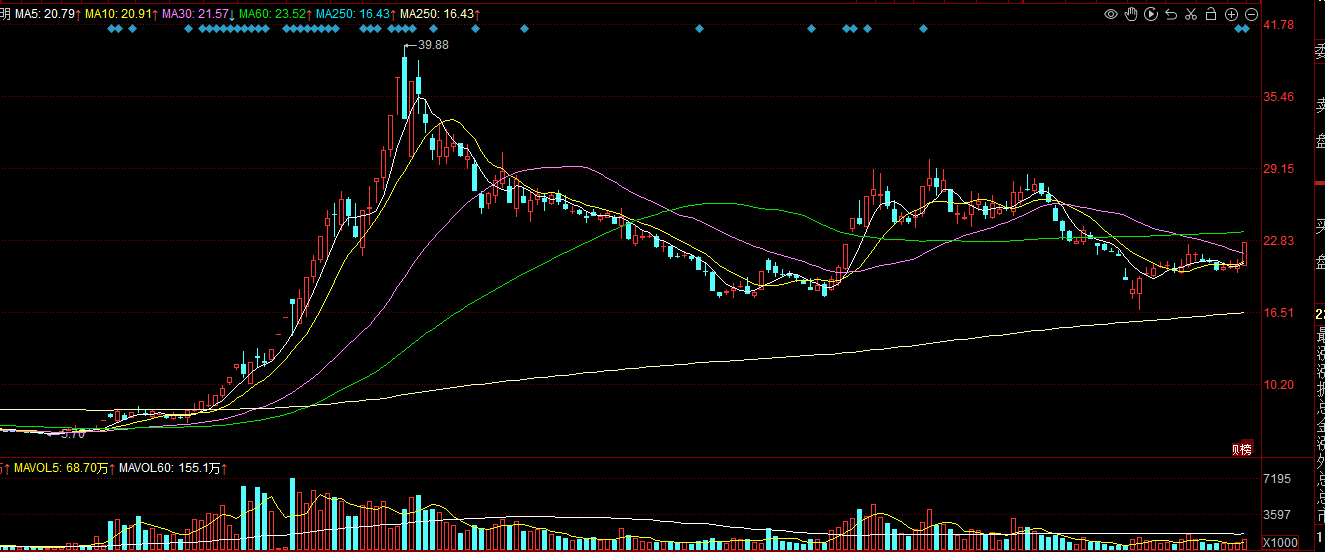Viewport: 1325px width, 552px height.
Task: Click the 39.88 peak price marker
Action: click(x=432, y=46)
